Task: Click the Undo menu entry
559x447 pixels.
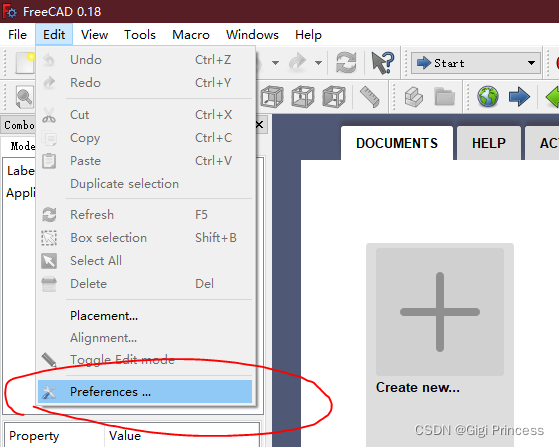Action: click(x=145, y=60)
